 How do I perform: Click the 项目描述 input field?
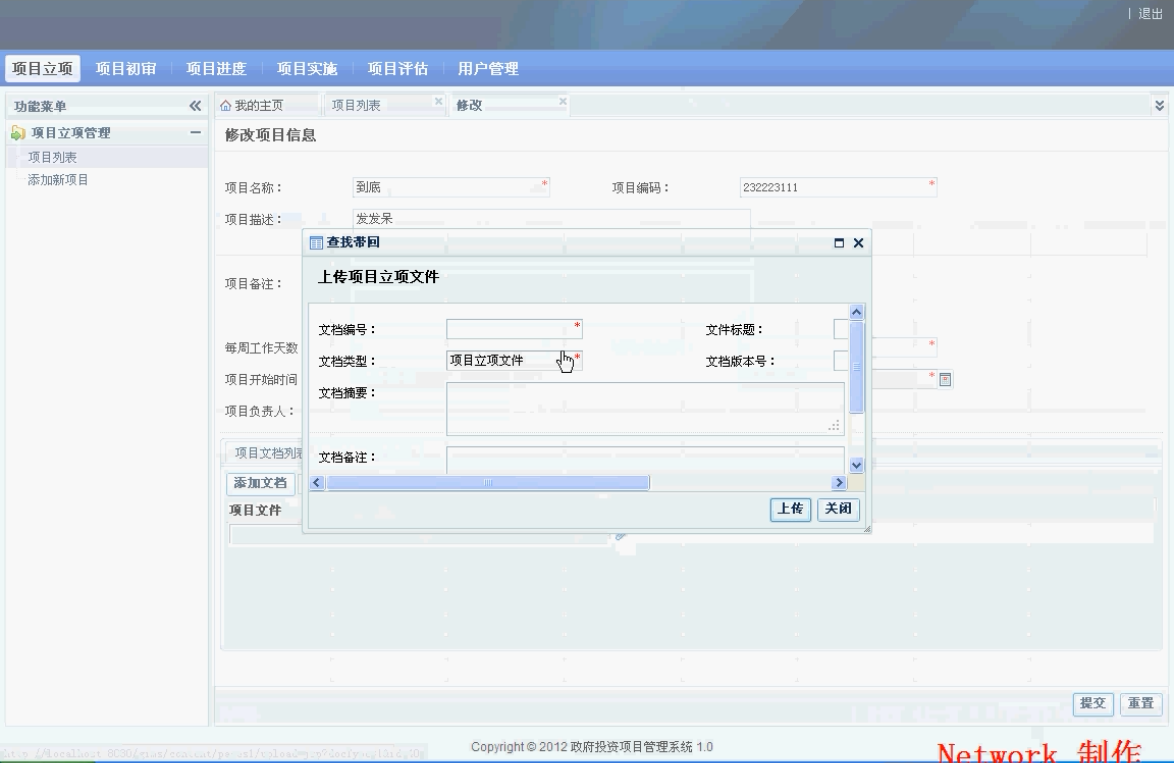[551, 219]
